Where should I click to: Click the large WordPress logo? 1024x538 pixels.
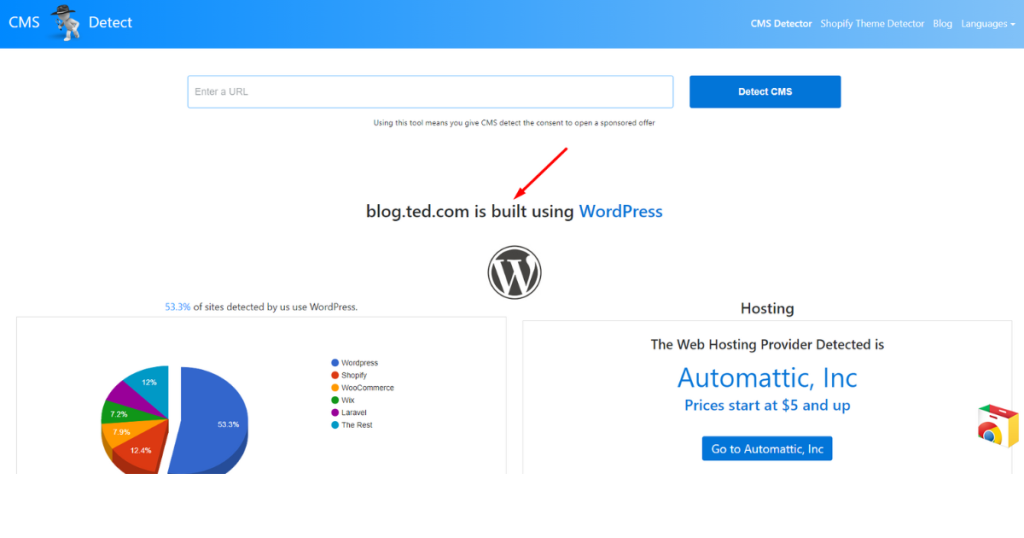[x=515, y=272]
